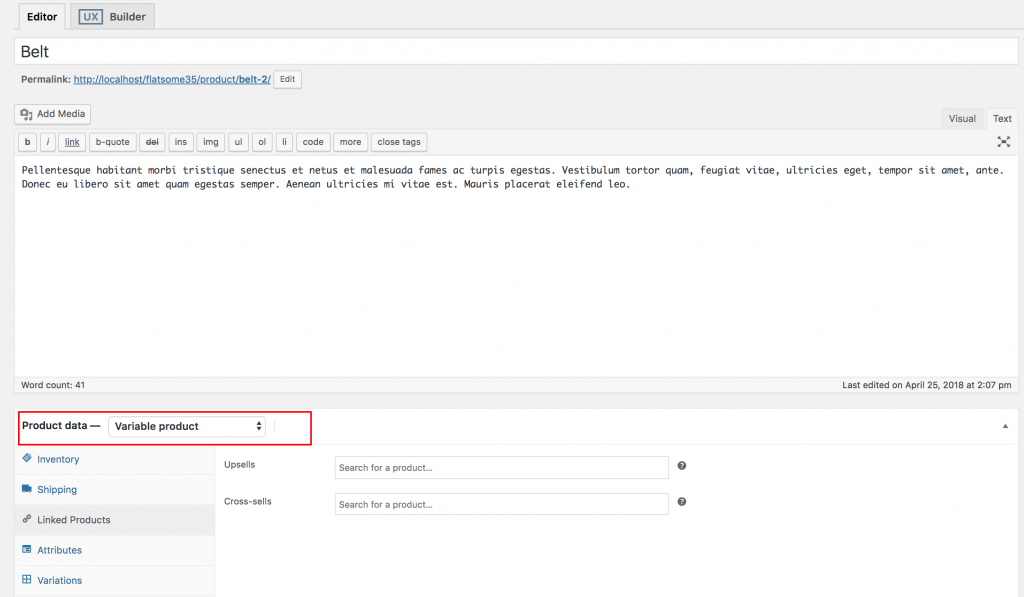
Task: Open the UX Builder tab
Action: (x=112, y=16)
